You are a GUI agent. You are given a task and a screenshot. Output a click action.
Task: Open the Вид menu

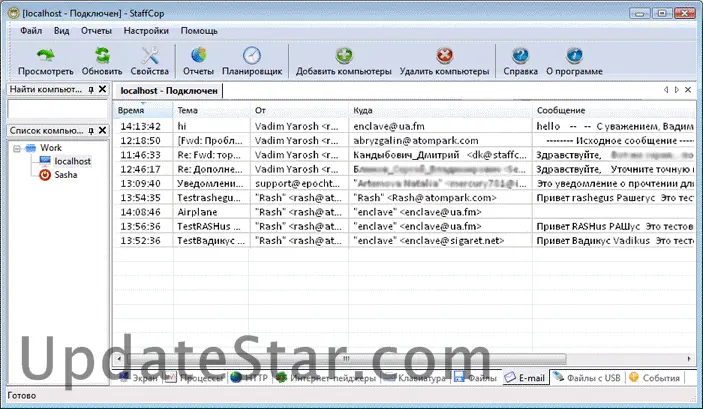point(61,31)
